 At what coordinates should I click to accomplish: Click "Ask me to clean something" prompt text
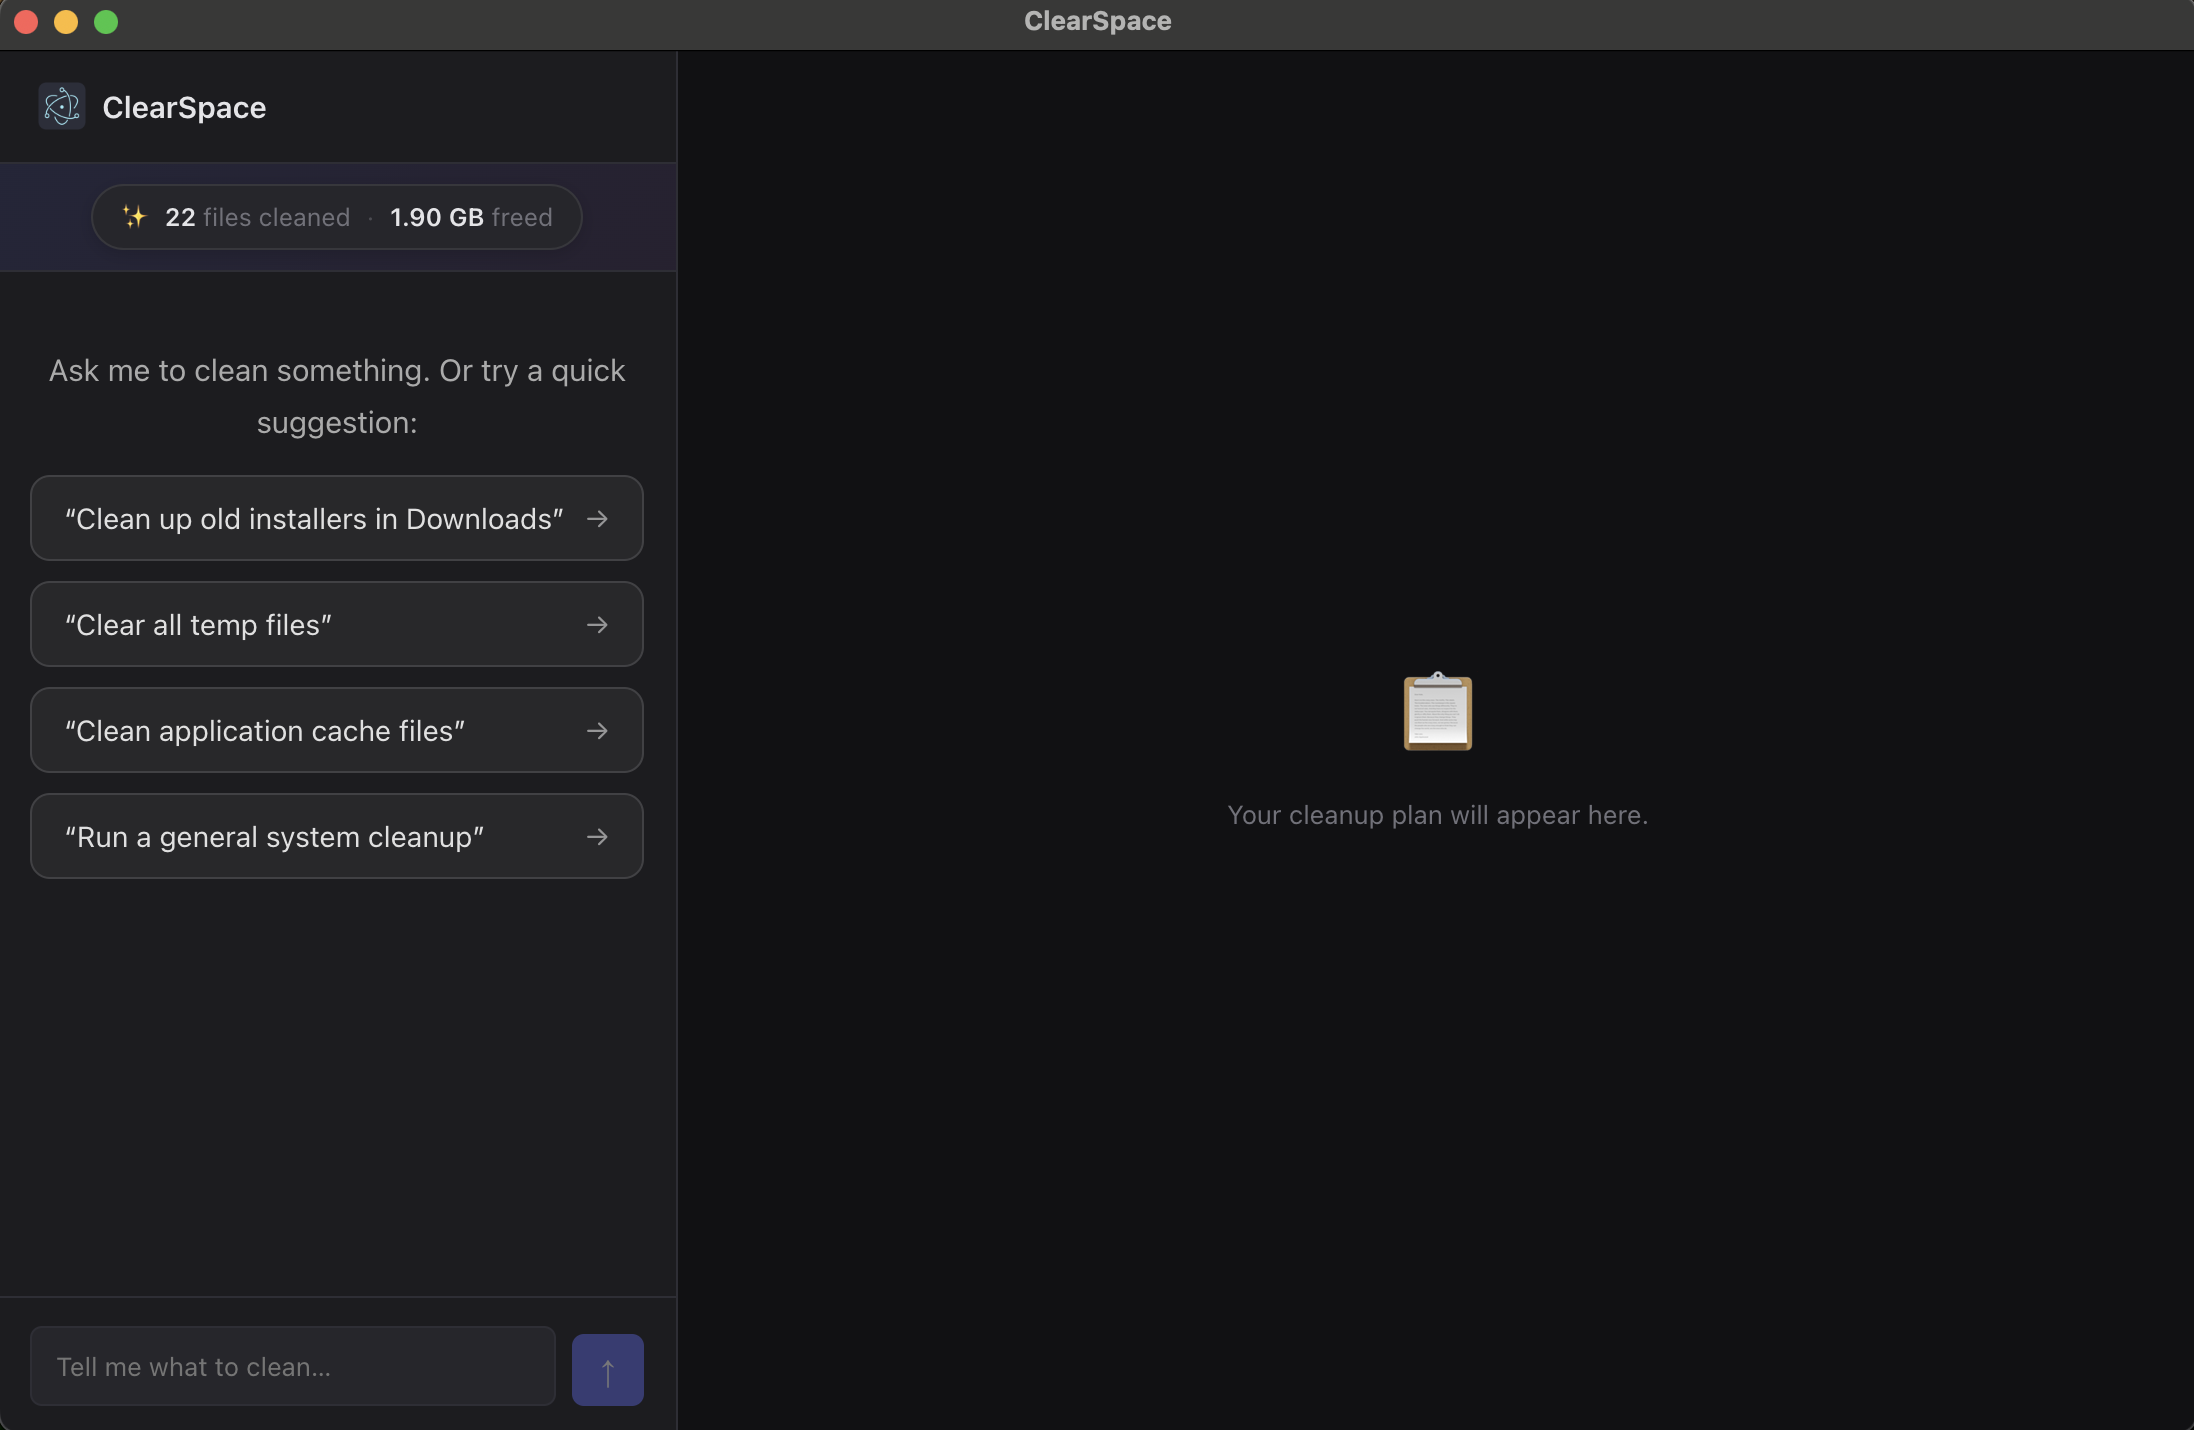(x=337, y=396)
